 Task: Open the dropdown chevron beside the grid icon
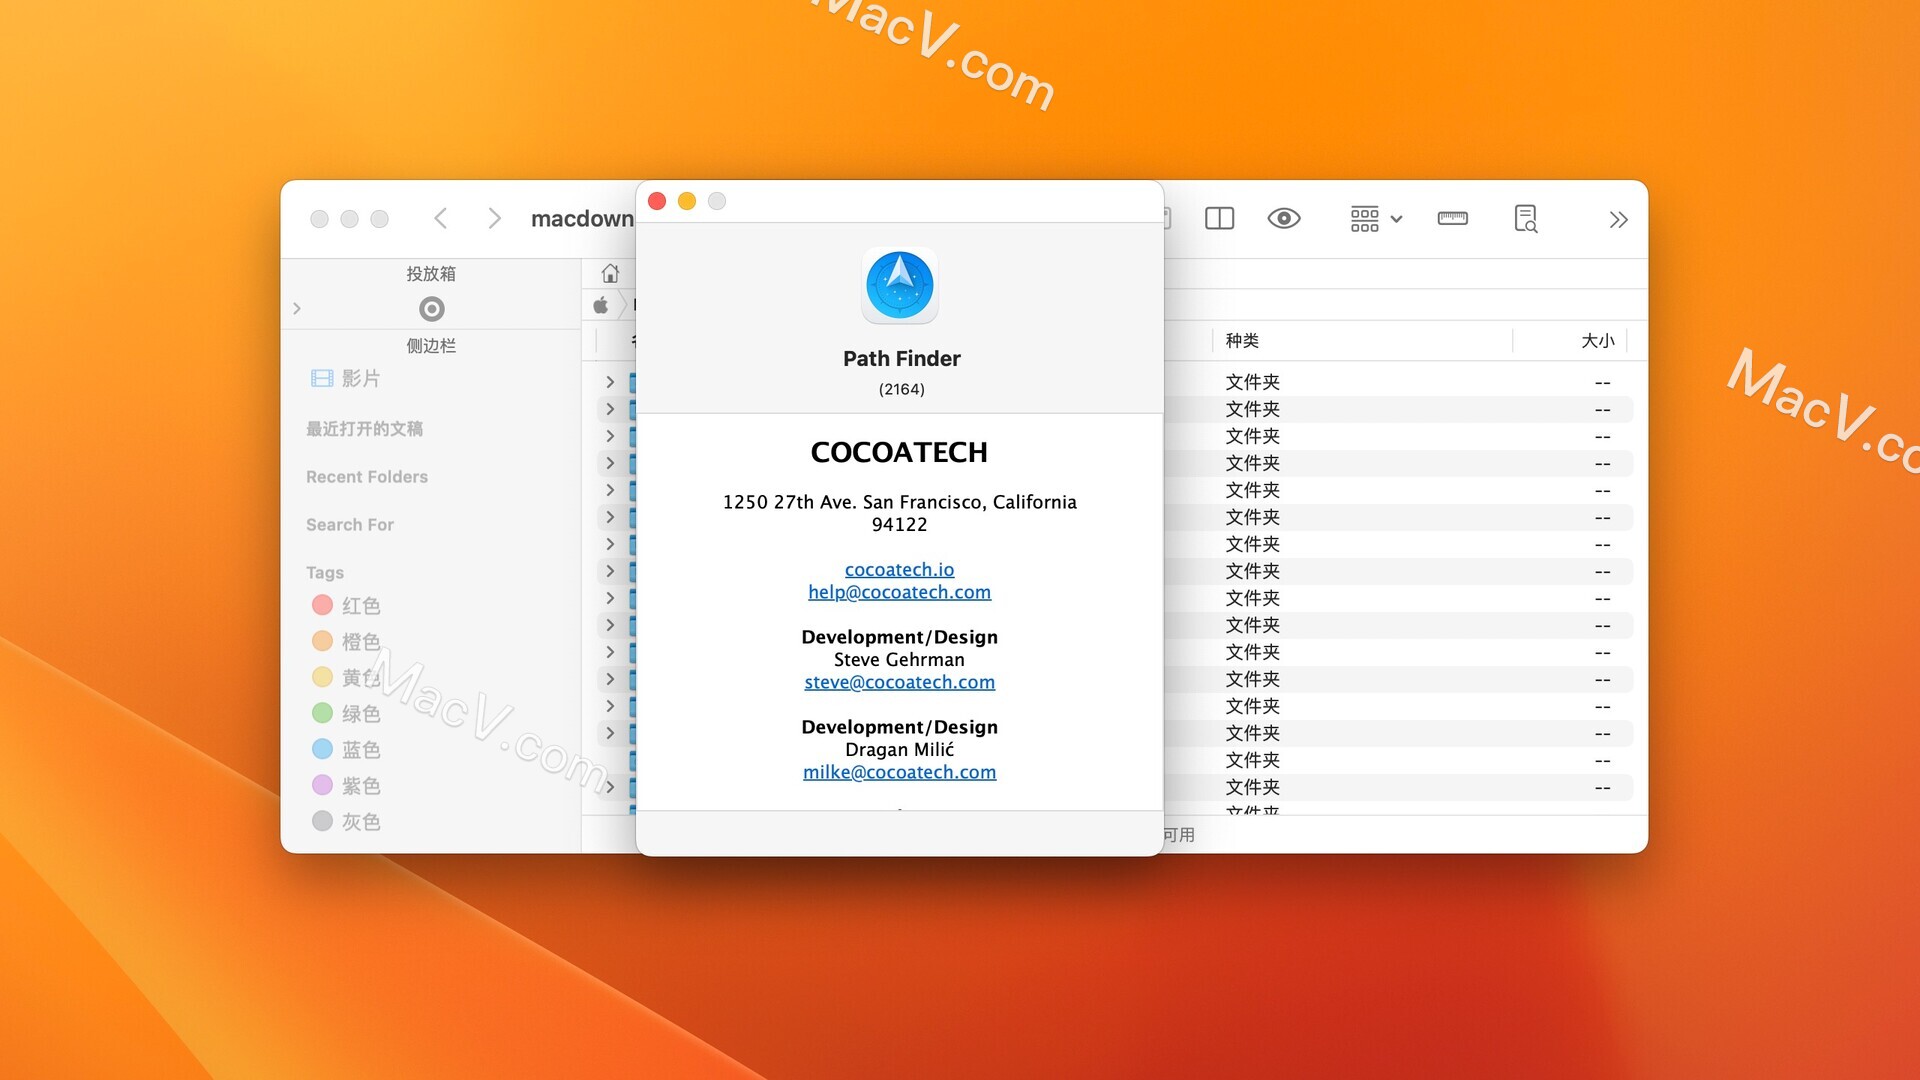[1396, 219]
